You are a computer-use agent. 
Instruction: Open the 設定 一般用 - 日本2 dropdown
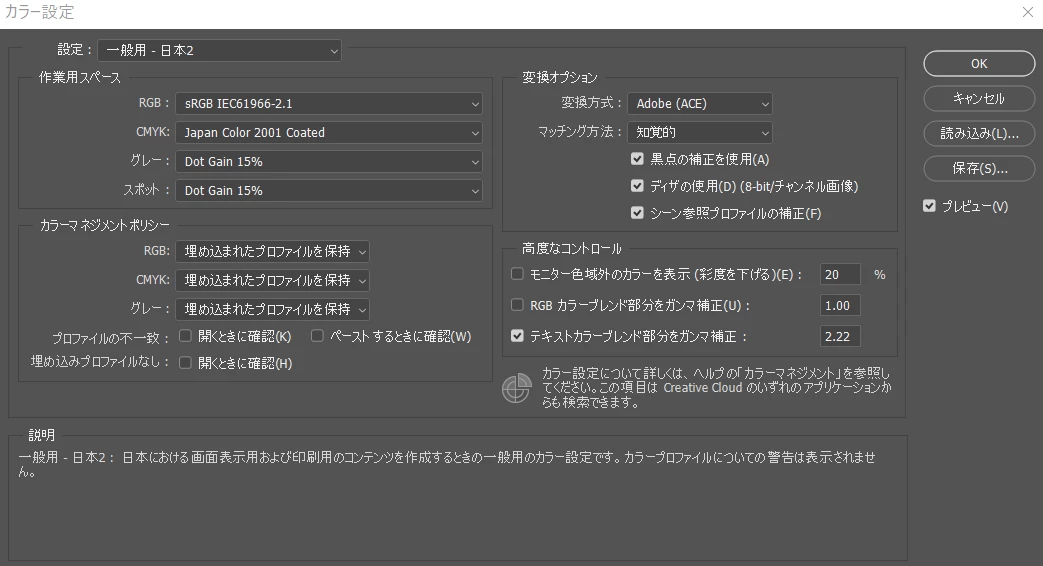coord(220,51)
